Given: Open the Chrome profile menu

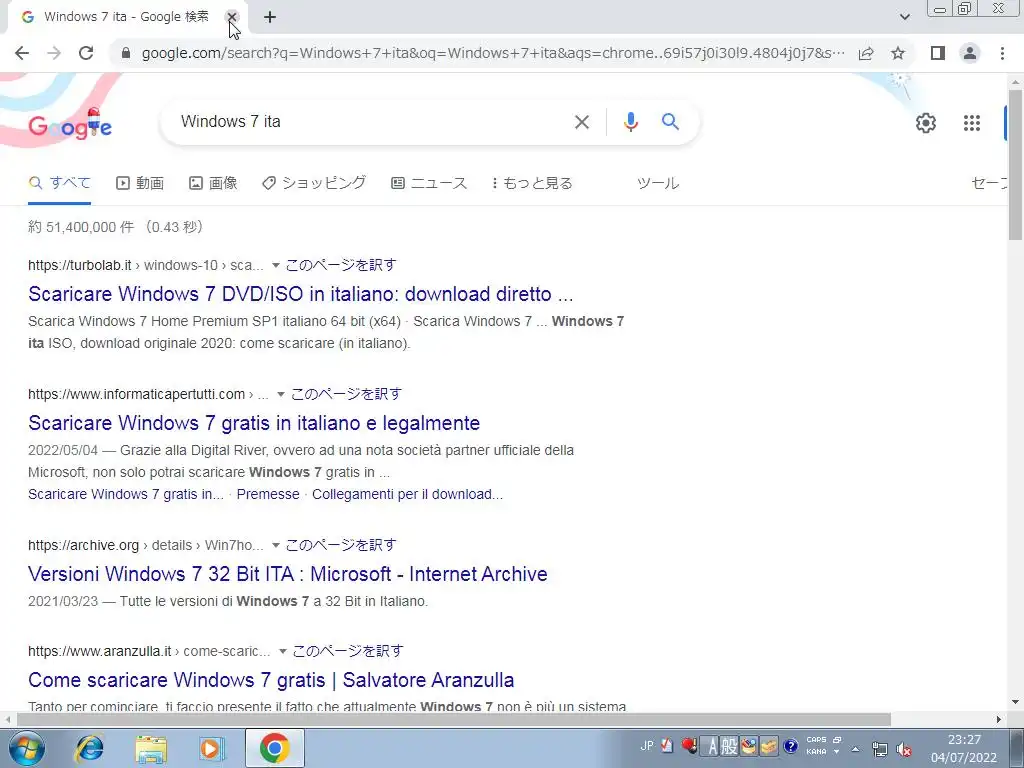Looking at the screenshot, I should 970,53.
